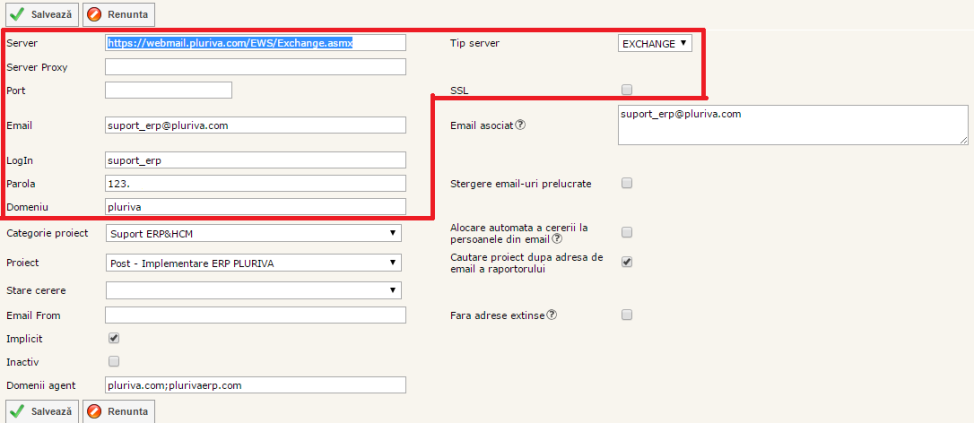Disable Cautare proiect dupa adresa checkbox
The width and height of the screenshot is (974, 423).
tap(627, 262)
